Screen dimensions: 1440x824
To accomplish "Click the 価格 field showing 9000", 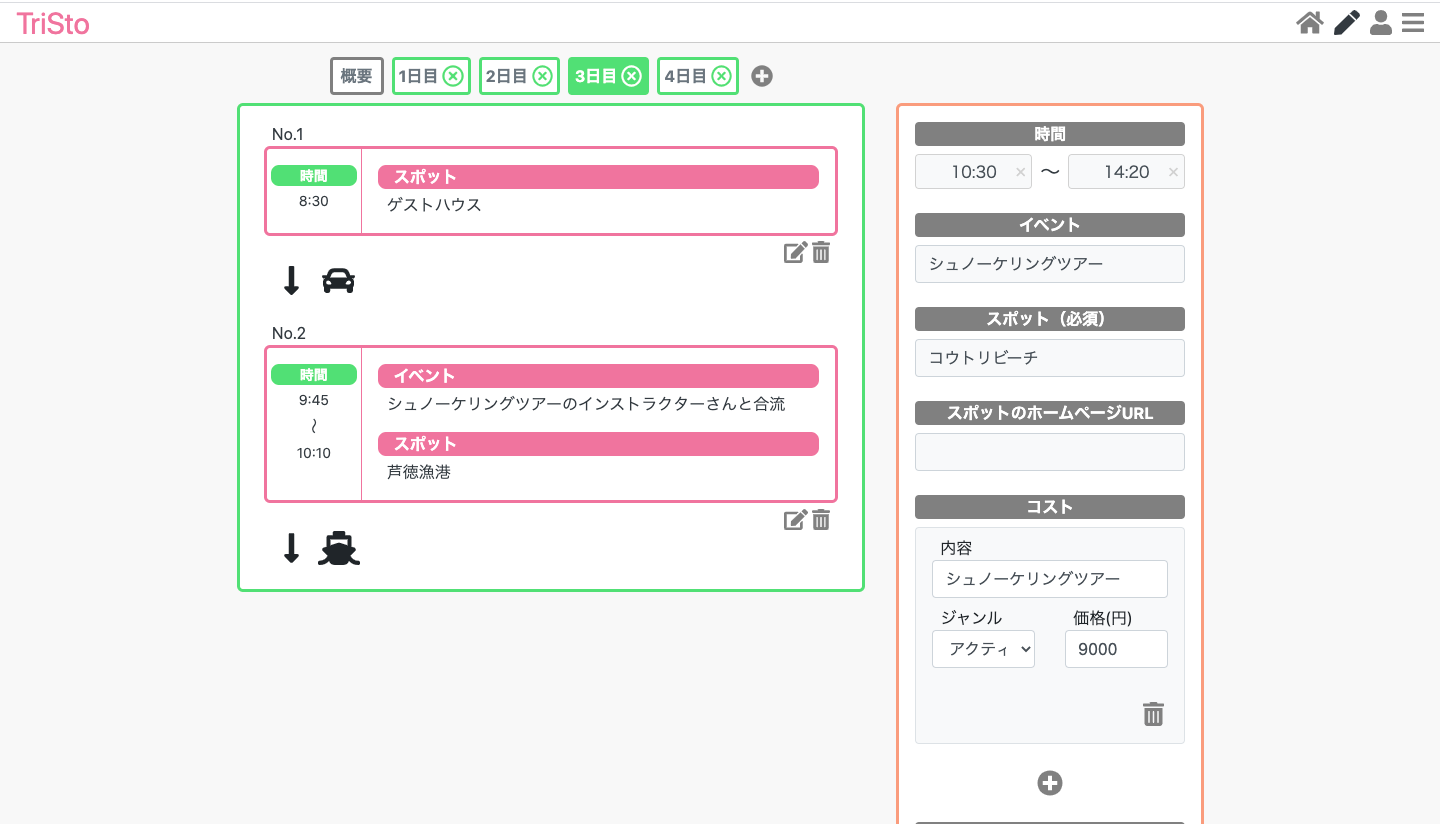I will (1116, 649).
